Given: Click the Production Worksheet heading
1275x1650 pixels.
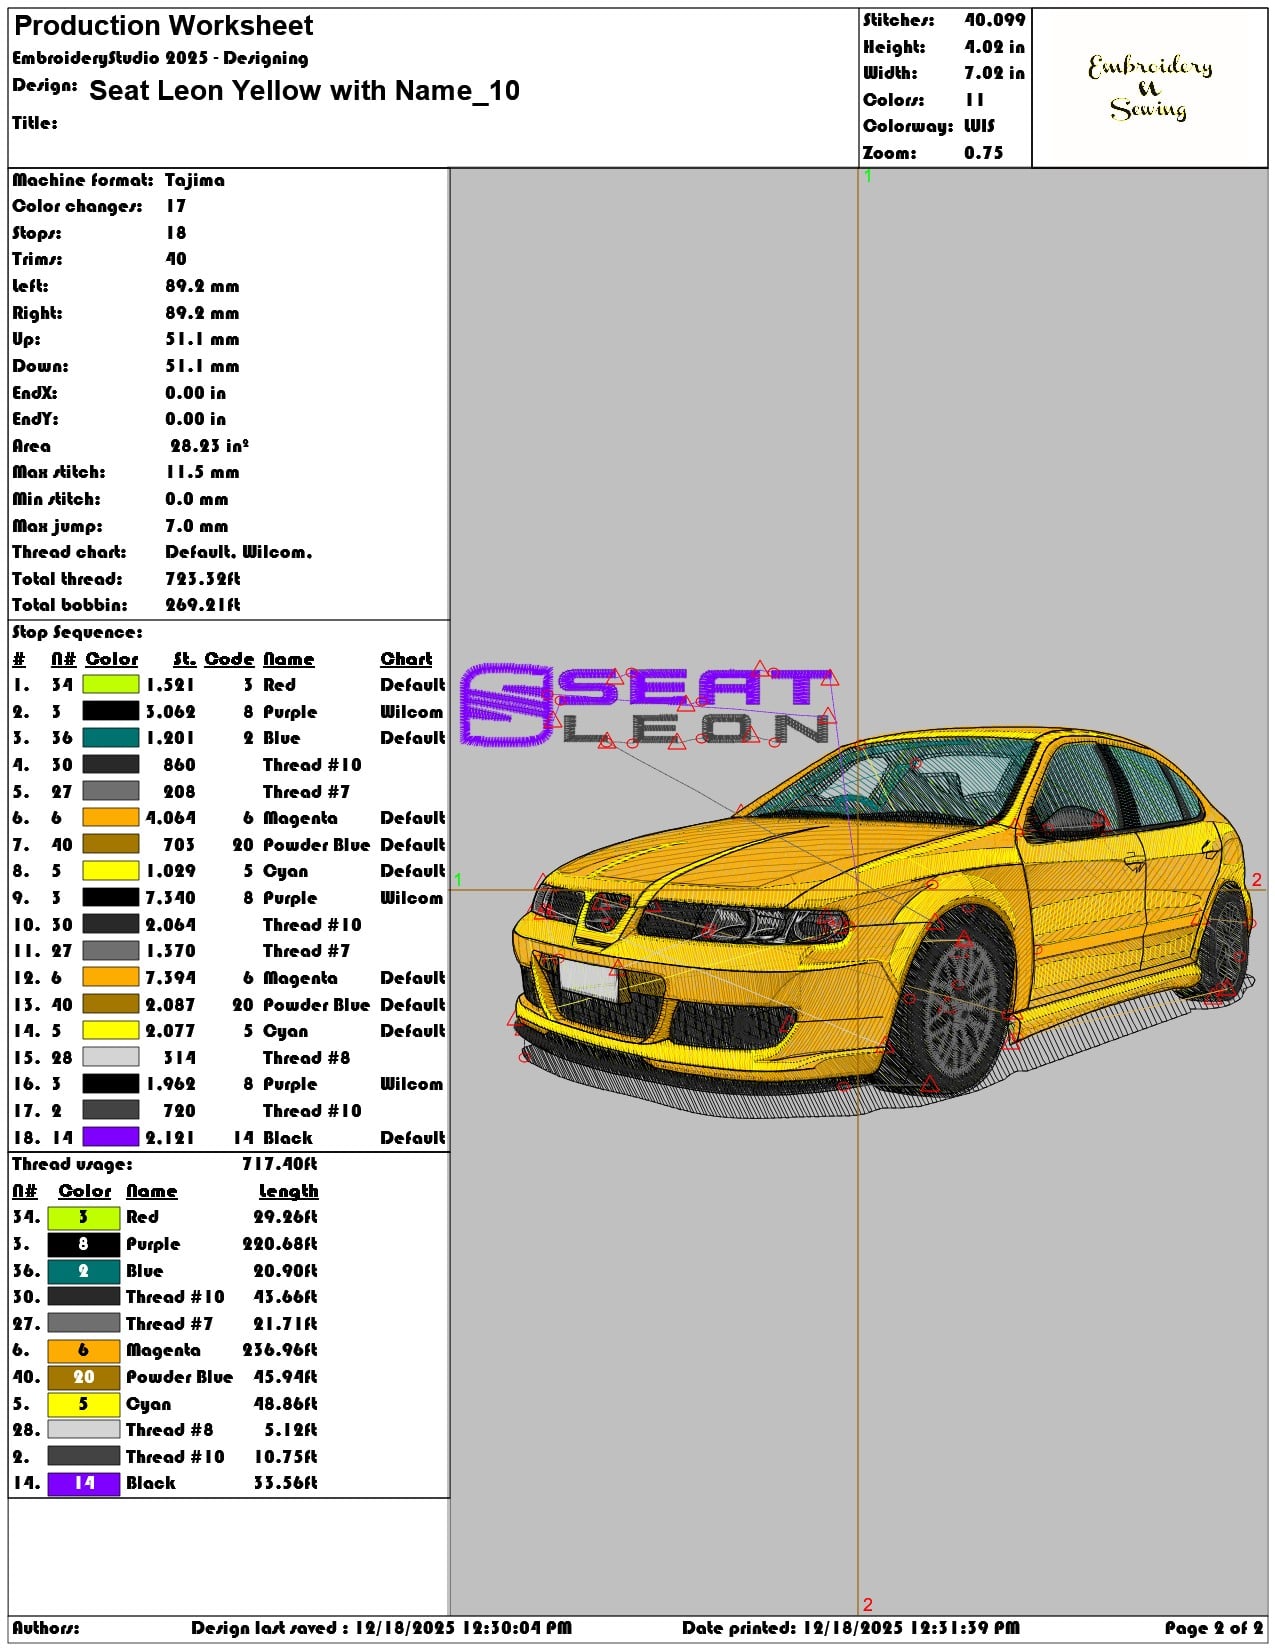Looking at the screenshot, I should coord(164,26).
